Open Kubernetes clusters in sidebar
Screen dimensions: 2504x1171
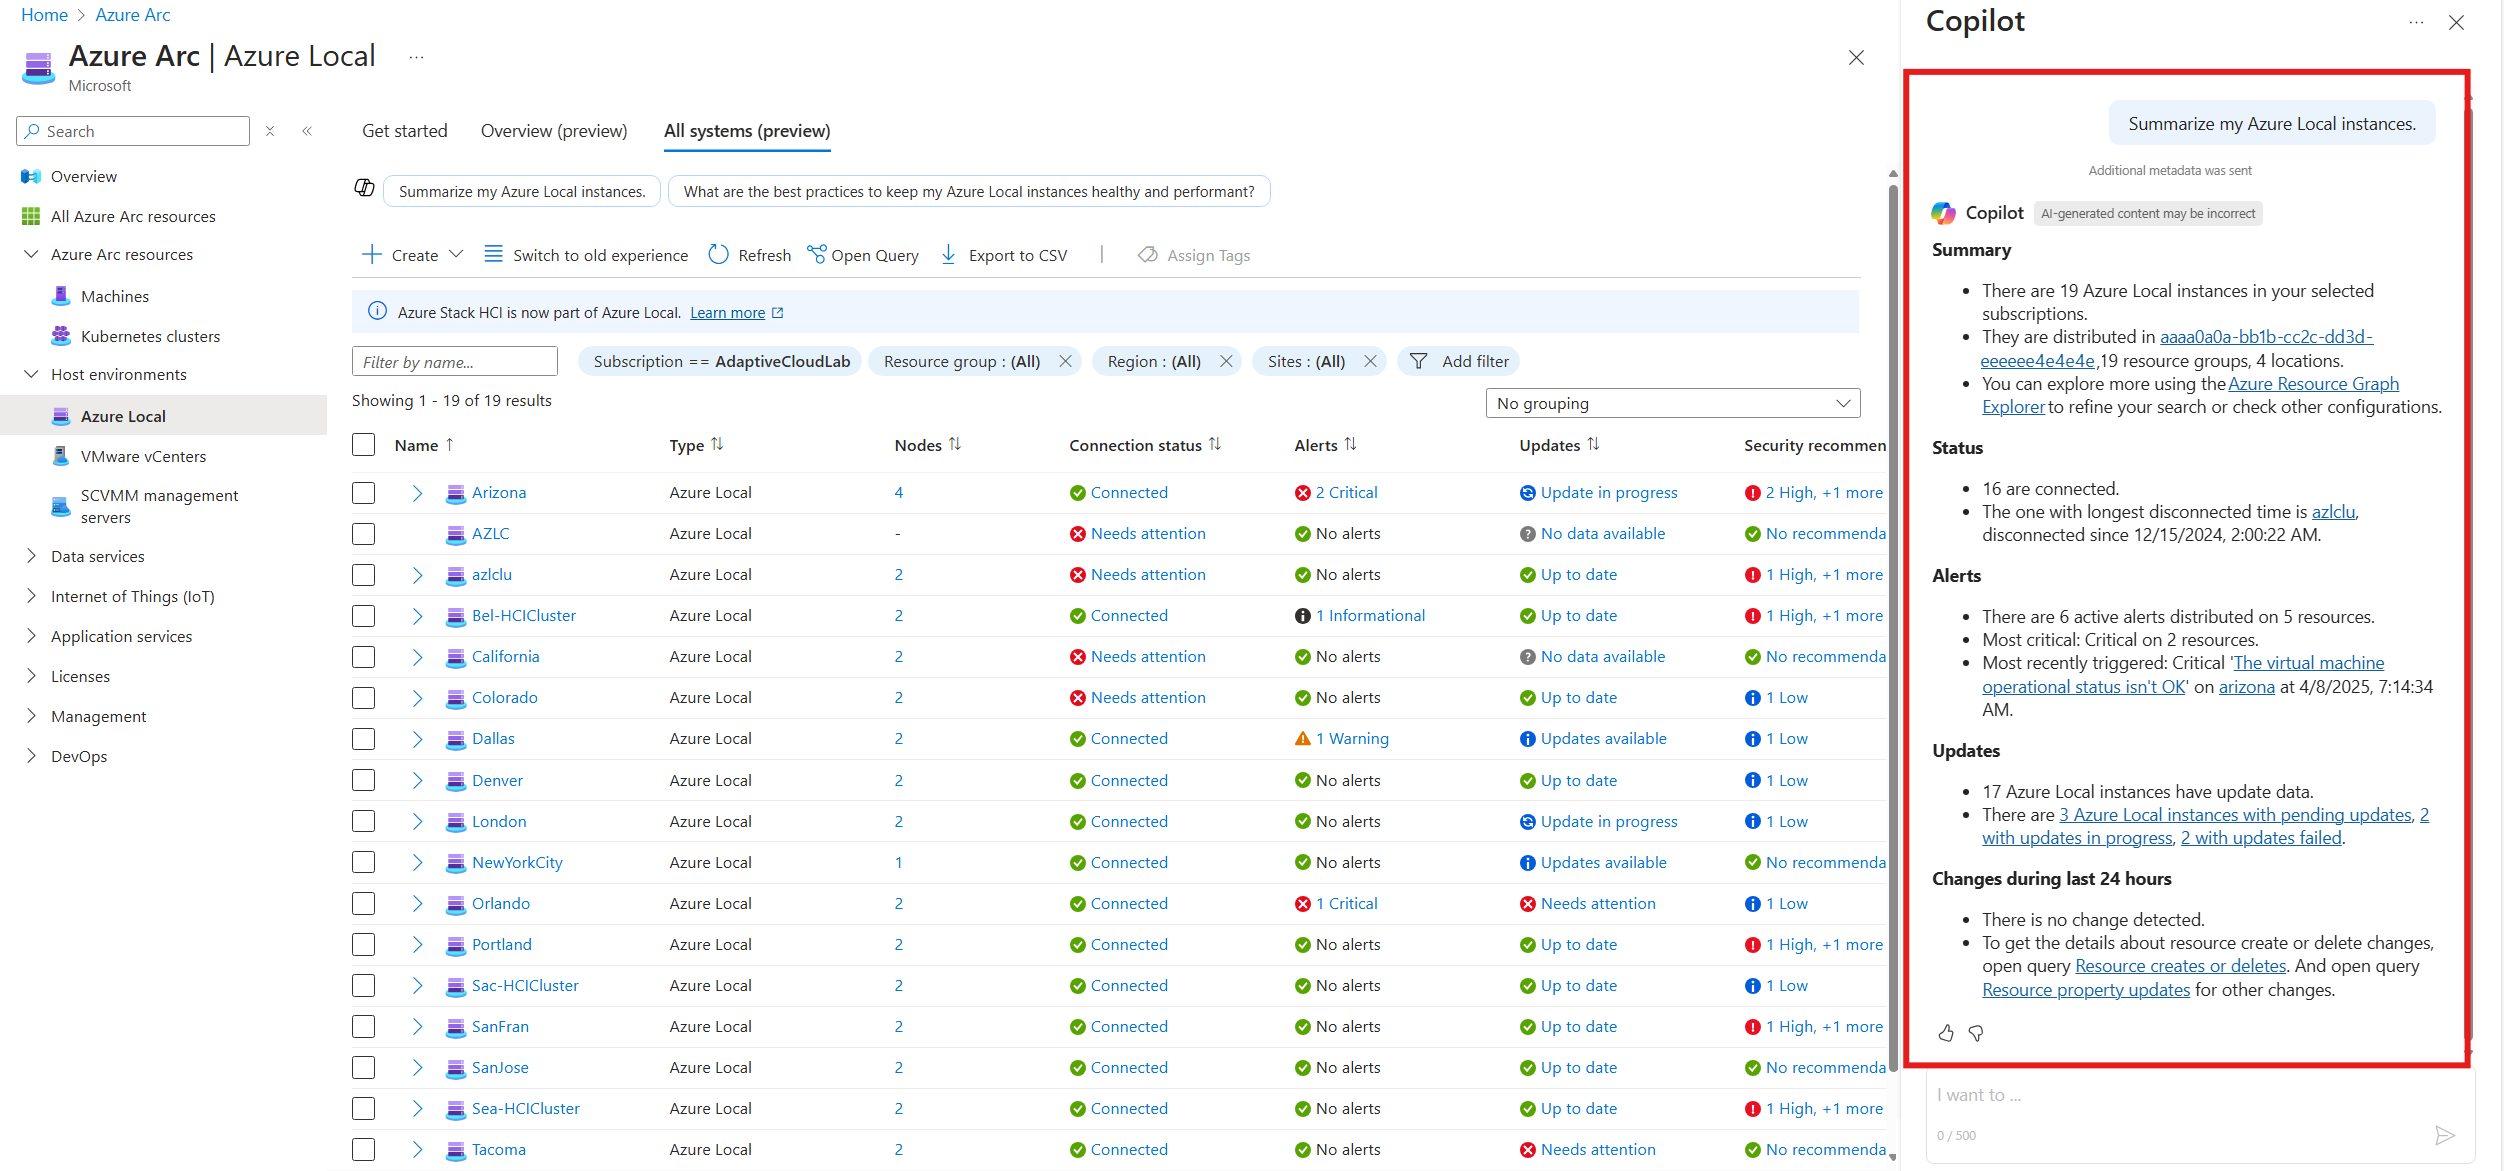150,336
